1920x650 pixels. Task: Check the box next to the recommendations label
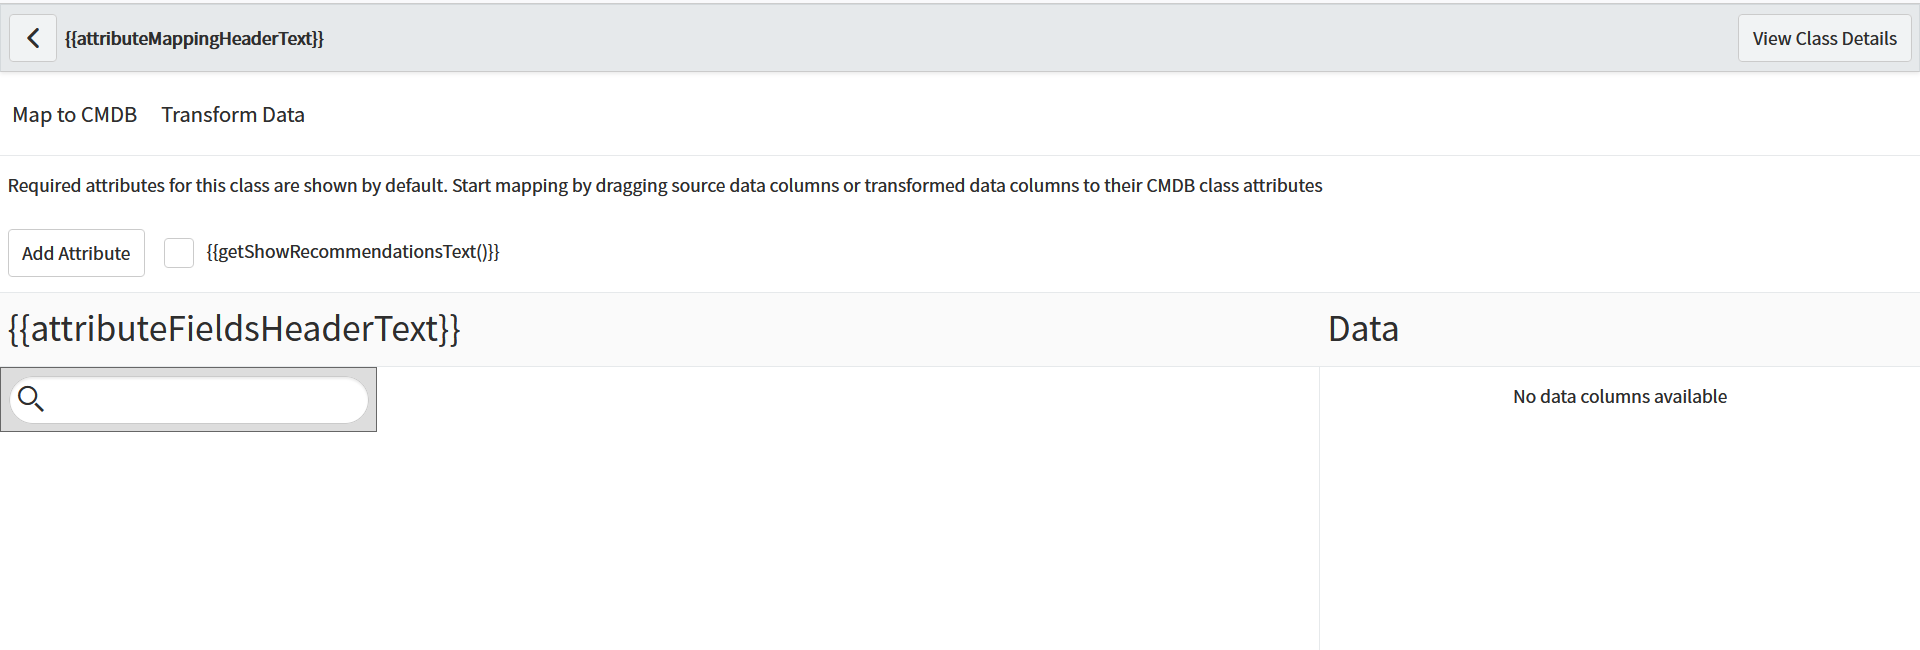(179, 252)
